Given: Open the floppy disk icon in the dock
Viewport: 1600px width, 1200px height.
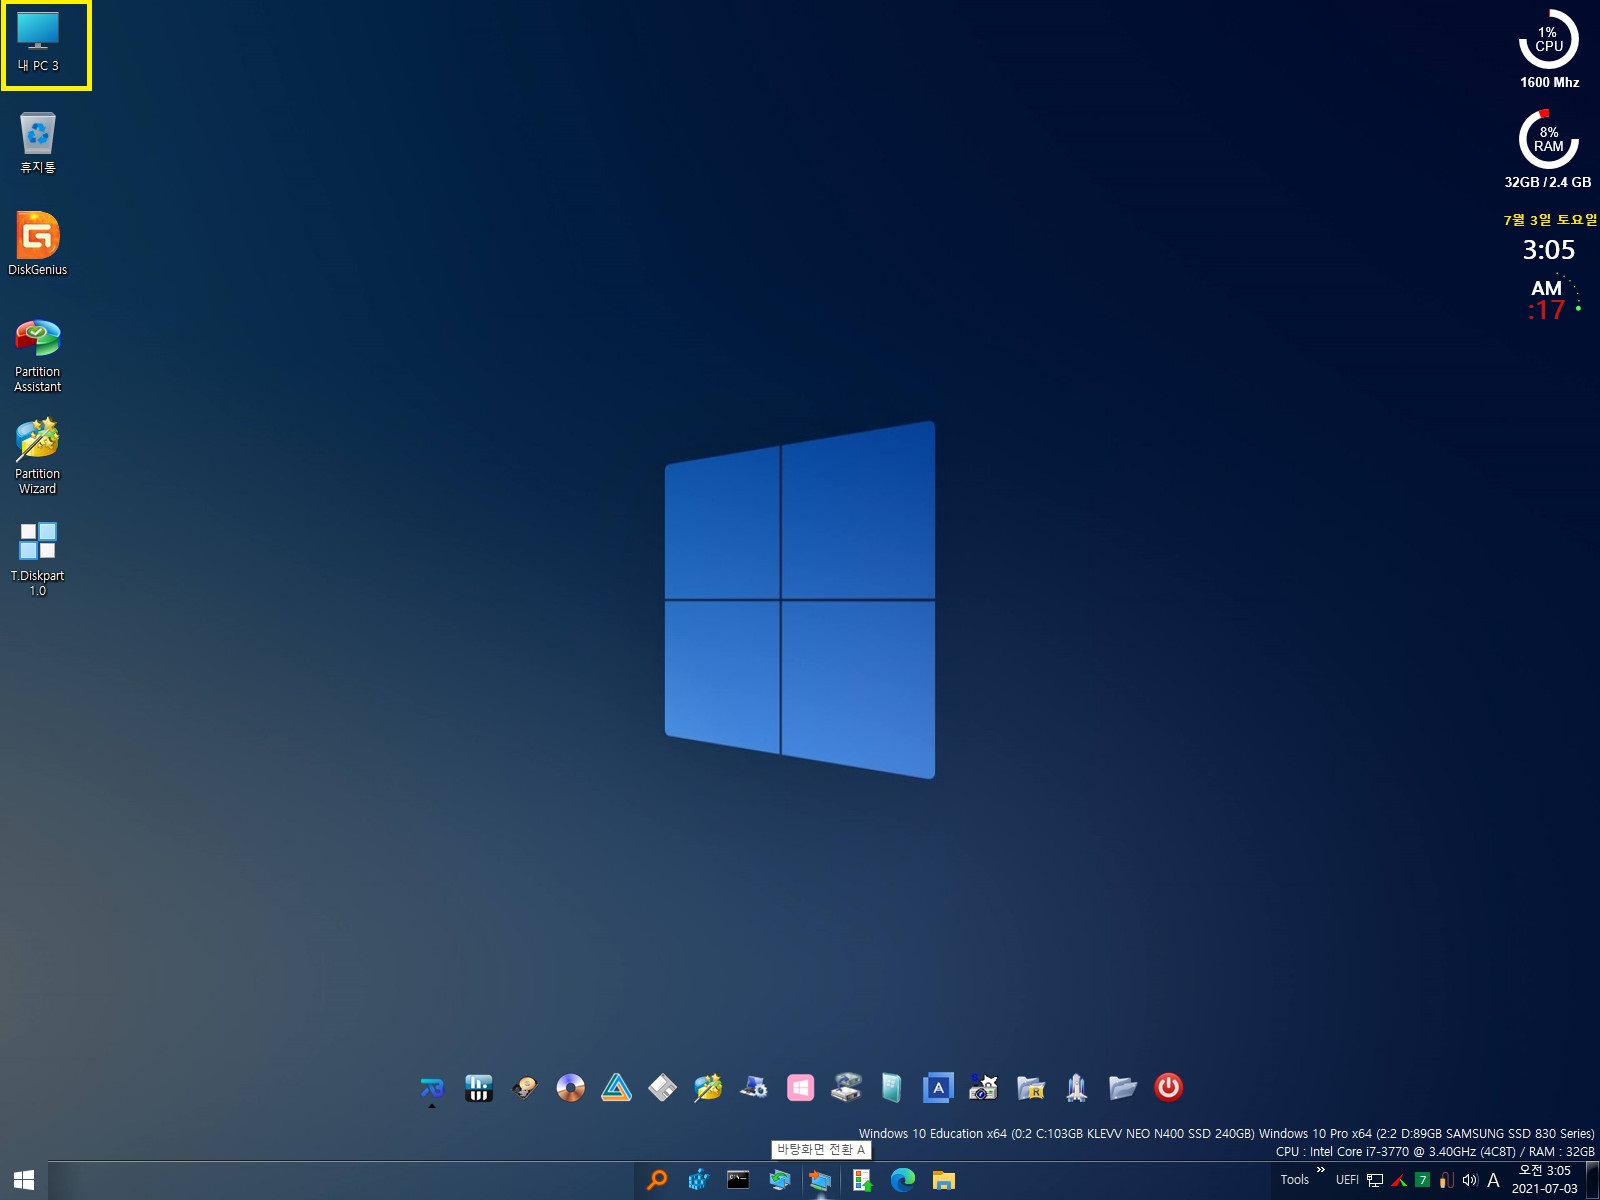Looking at the screenshot, I should 663,1087.
